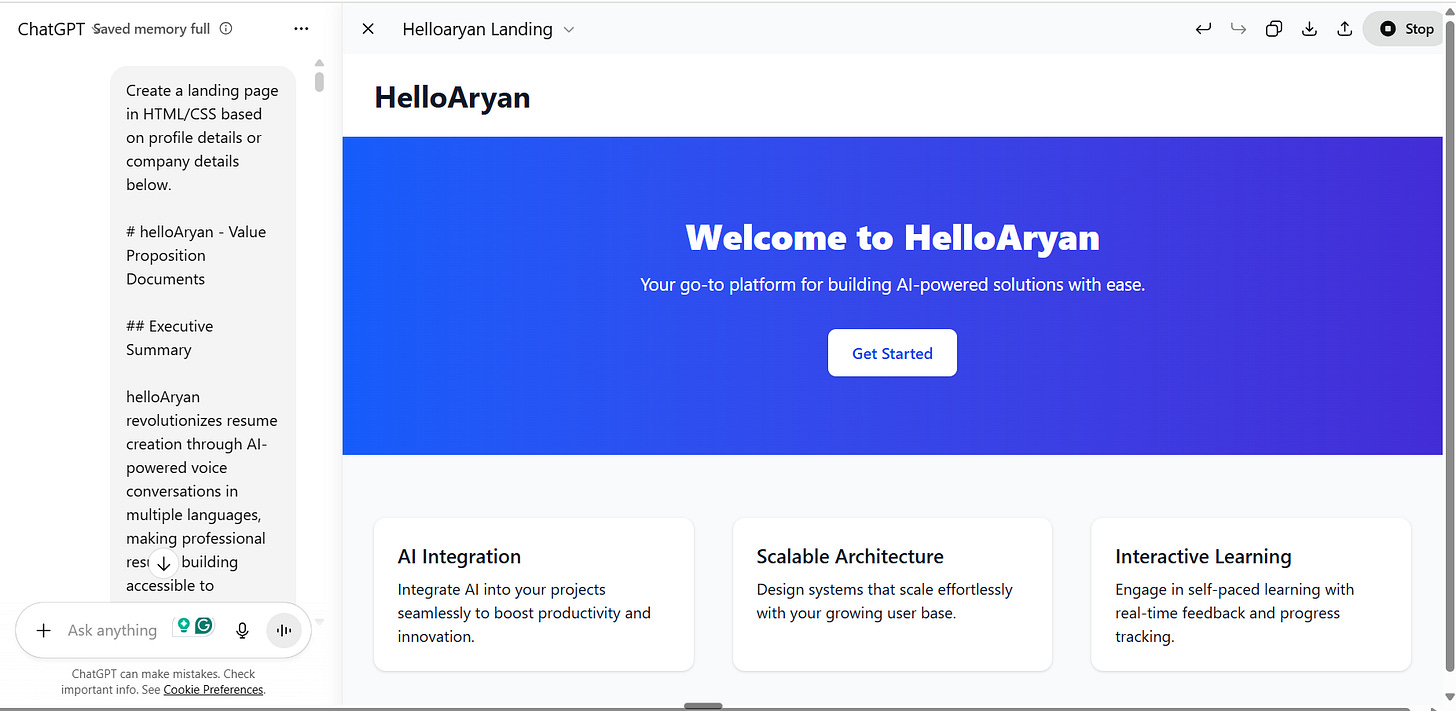This screenshot has width=1456, height=711.
Task: Click the '## Executive Summary' text in message
Action: coord(169,338)
